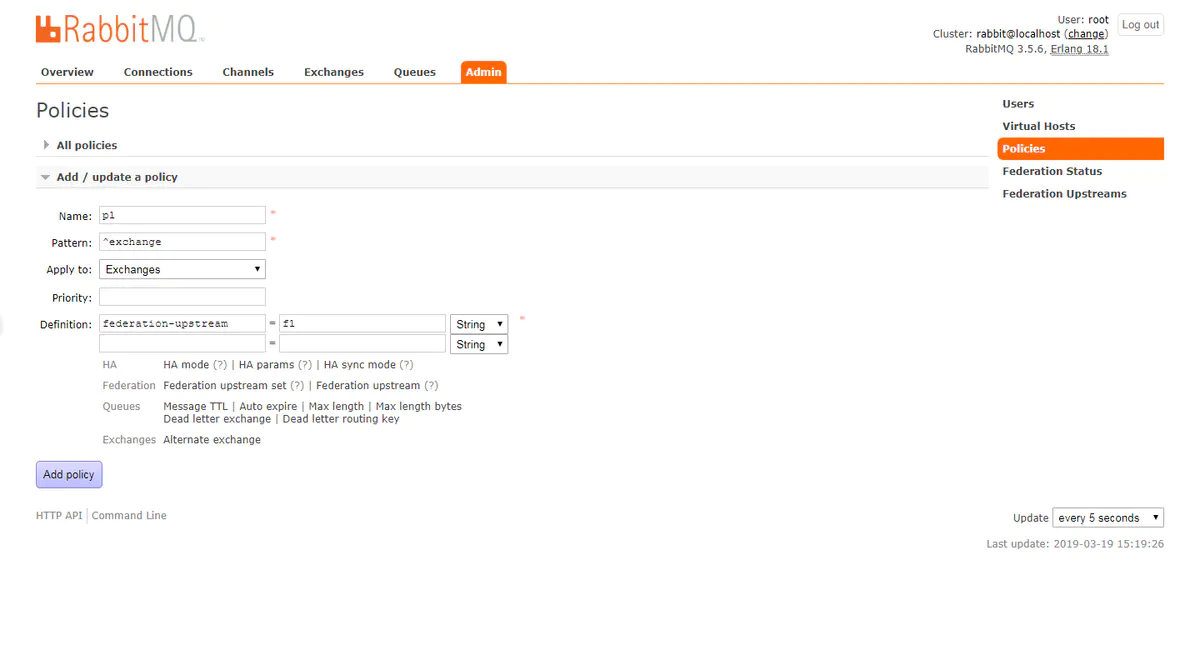Viewport: 1200px width, 665px height.
Task: Click the Log out button
Action: tap(1140, 25)
